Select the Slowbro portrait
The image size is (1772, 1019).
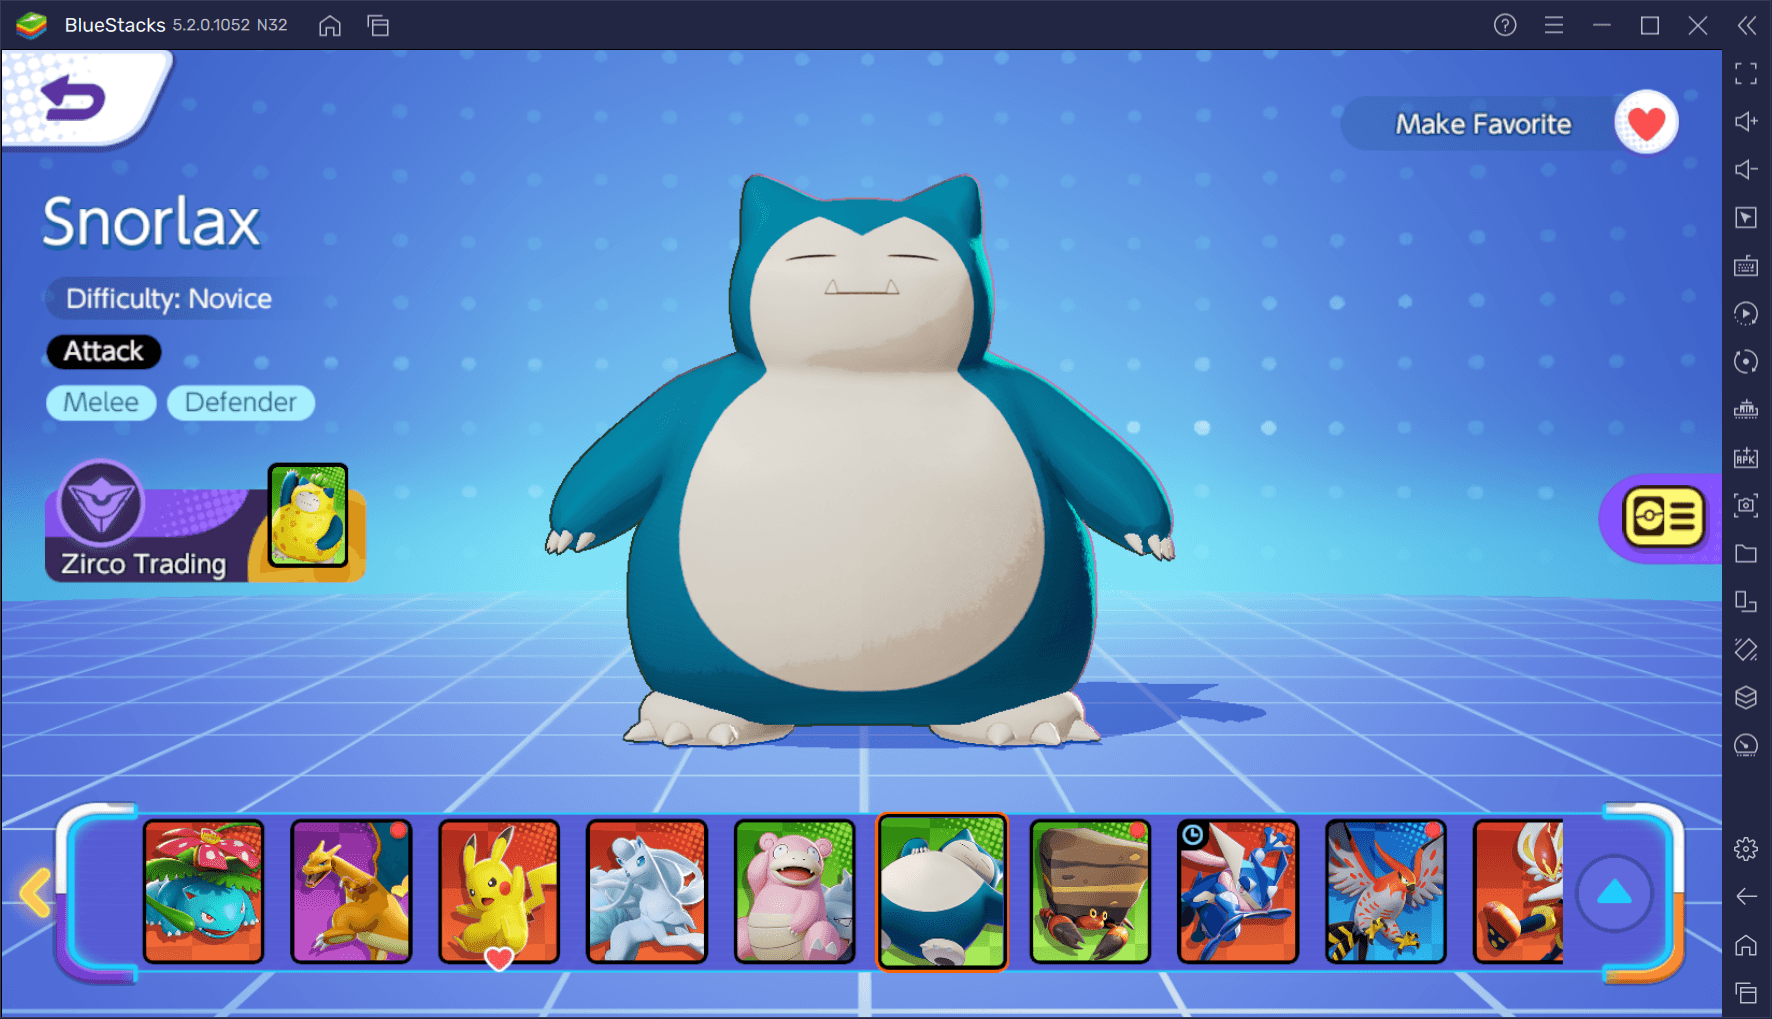pos(795,891)
